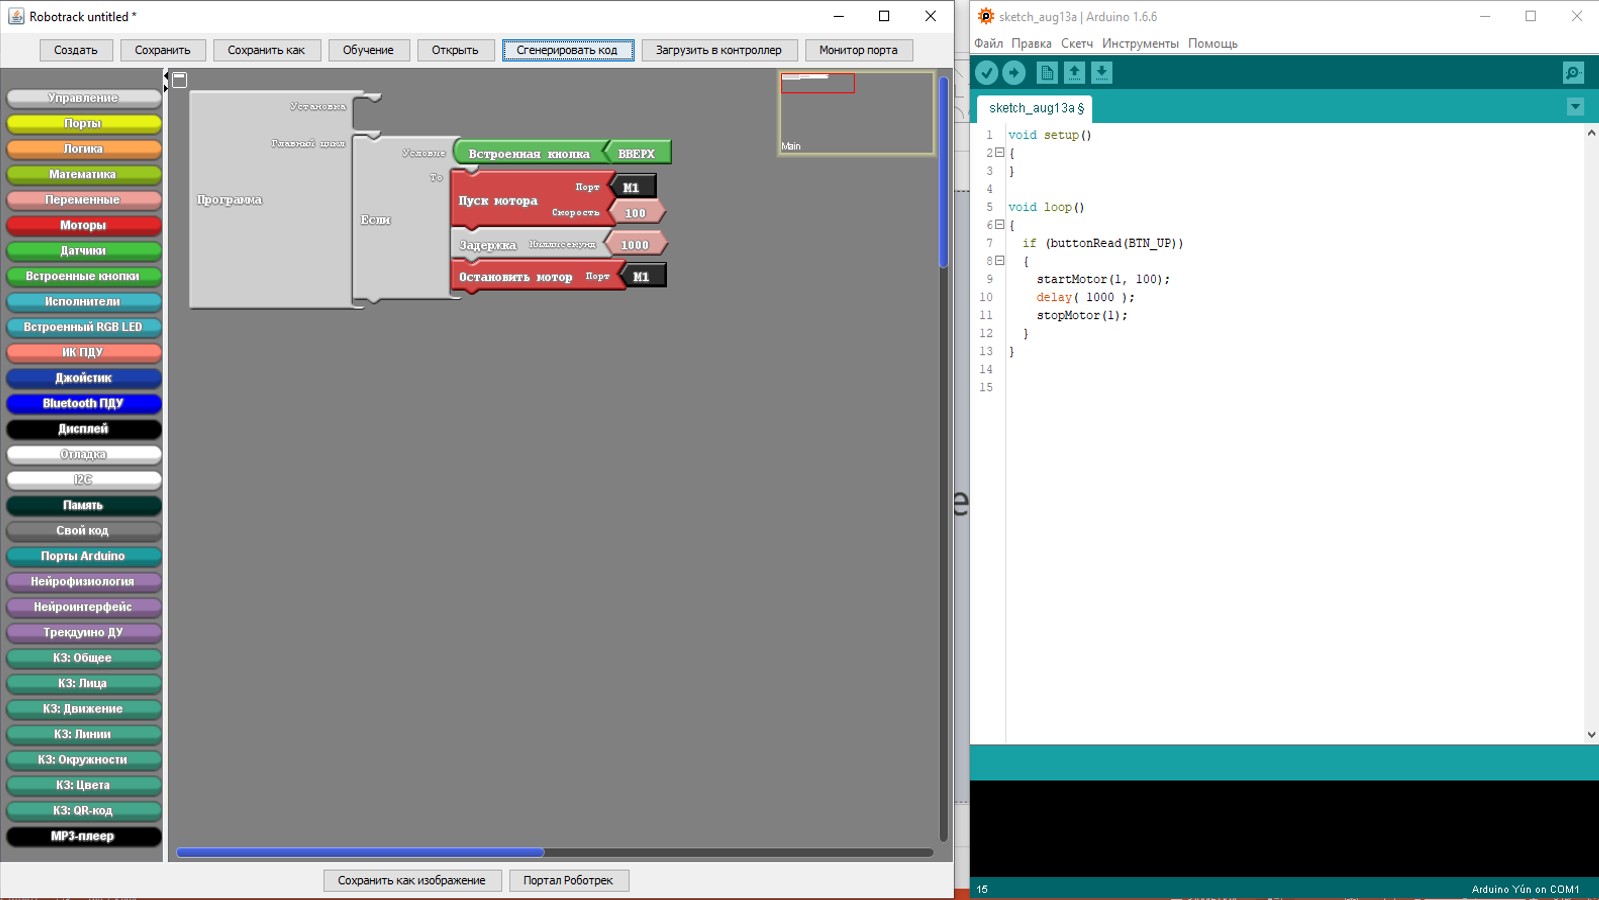Click Arduino editor scroll down arrow

(1591, 734)
